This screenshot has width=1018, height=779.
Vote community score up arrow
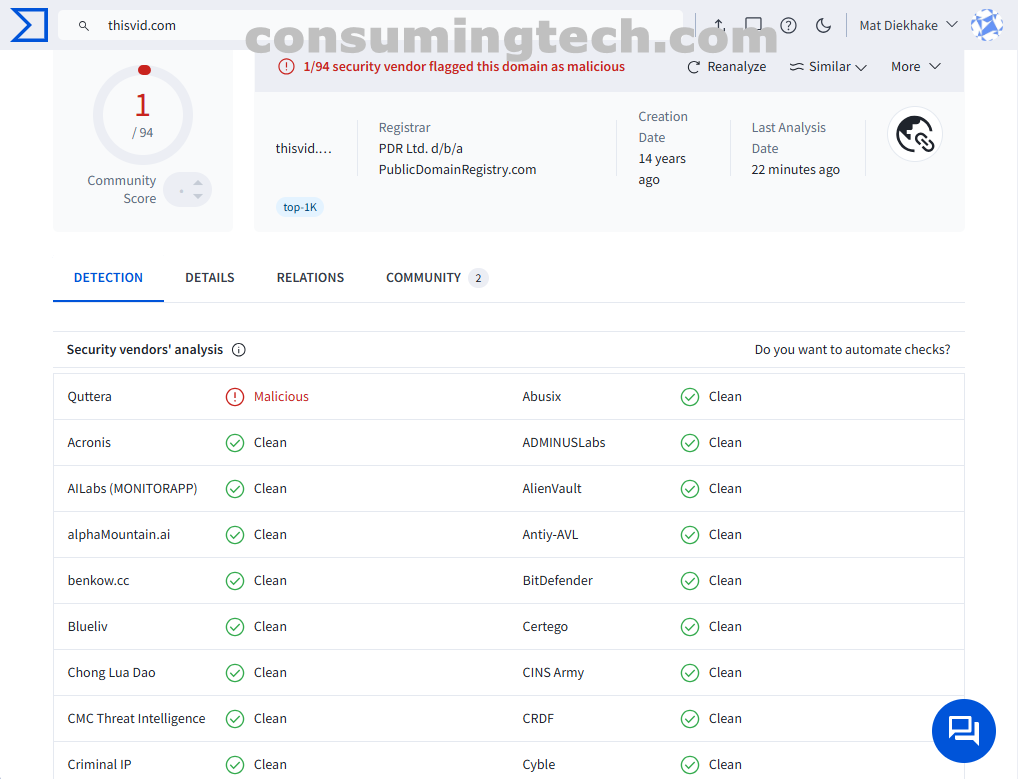198,182
